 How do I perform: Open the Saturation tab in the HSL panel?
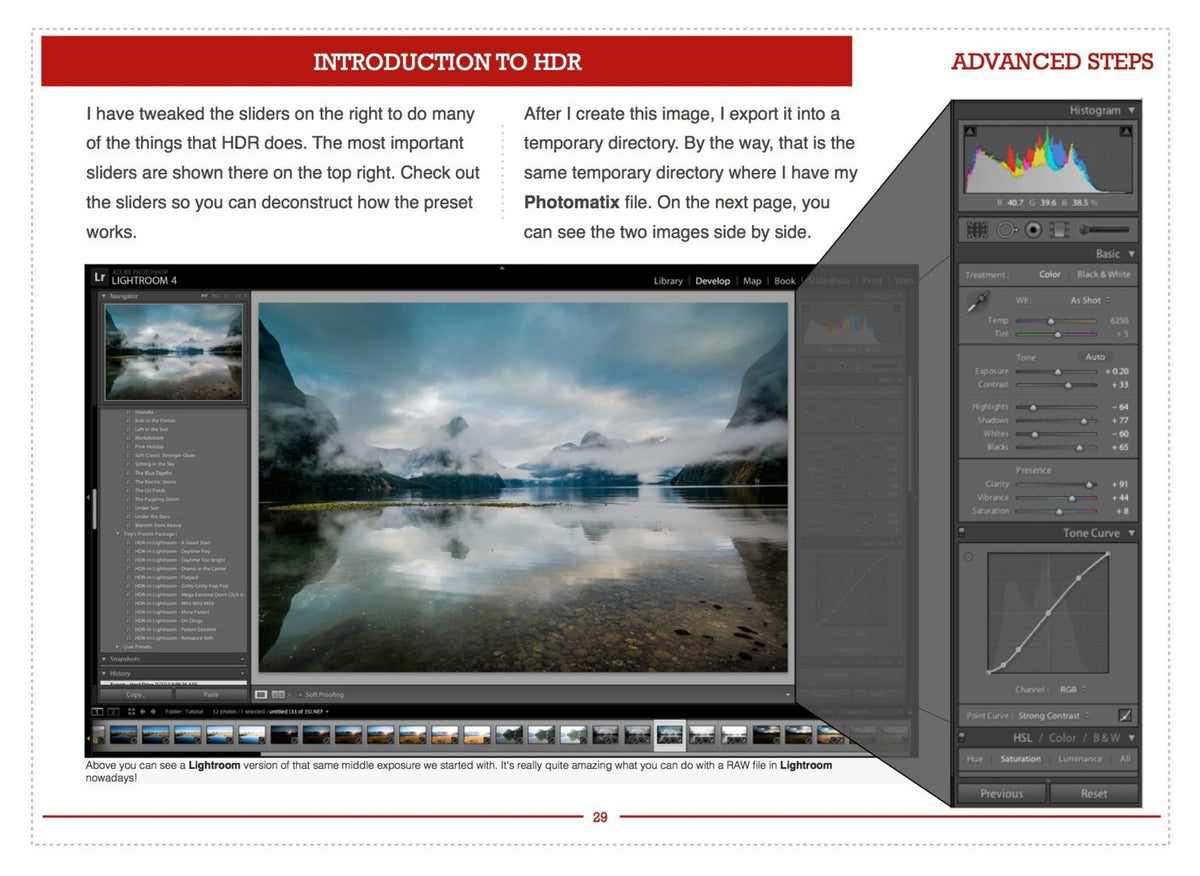tap(1021, 759)
